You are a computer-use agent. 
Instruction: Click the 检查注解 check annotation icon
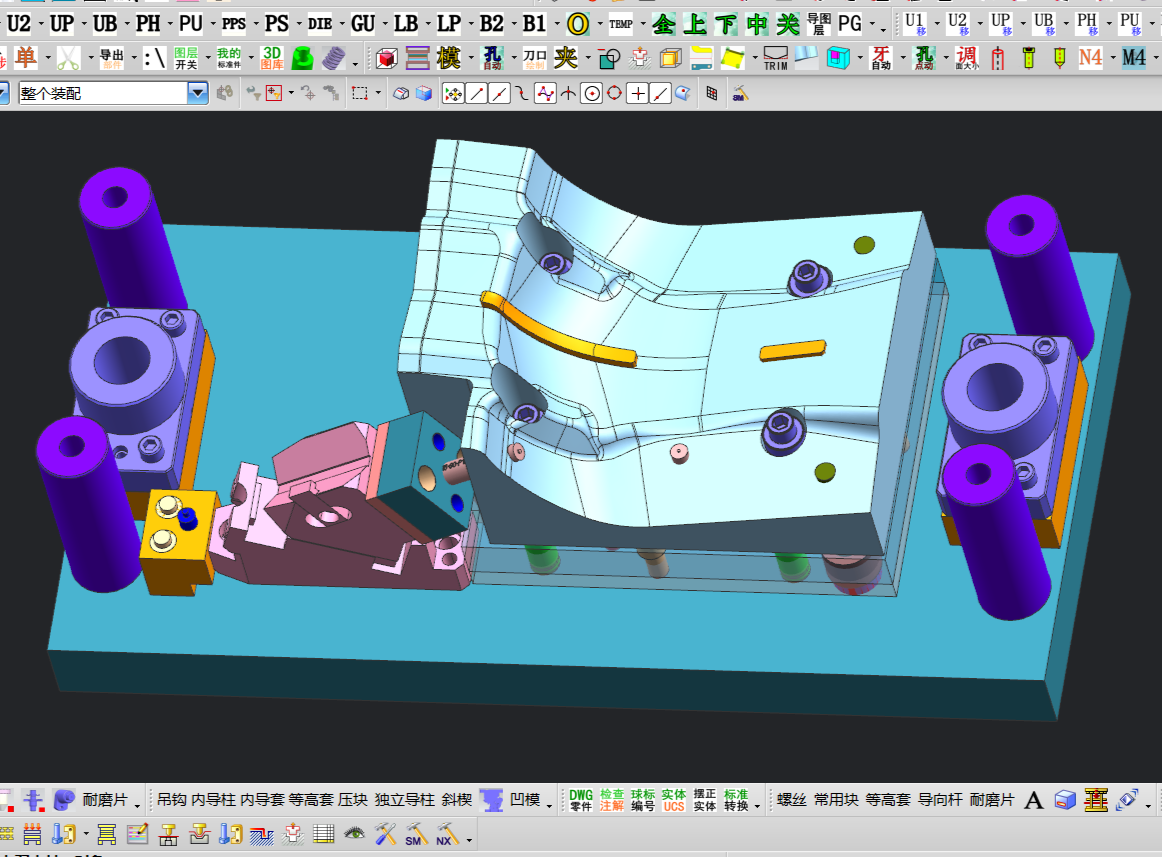pos(612,800)
